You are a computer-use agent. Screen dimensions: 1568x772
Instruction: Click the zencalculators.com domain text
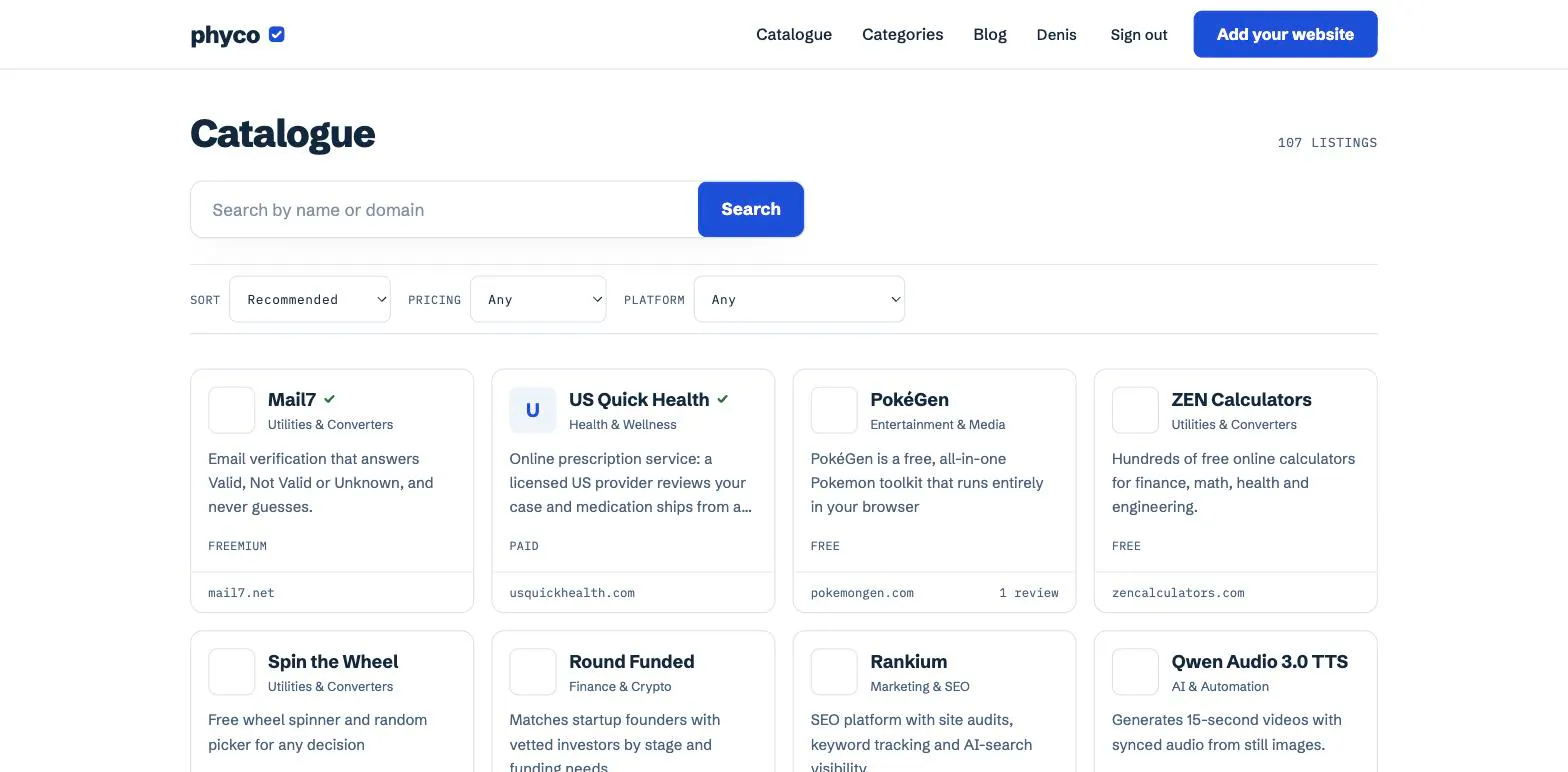pos(1178,593)
